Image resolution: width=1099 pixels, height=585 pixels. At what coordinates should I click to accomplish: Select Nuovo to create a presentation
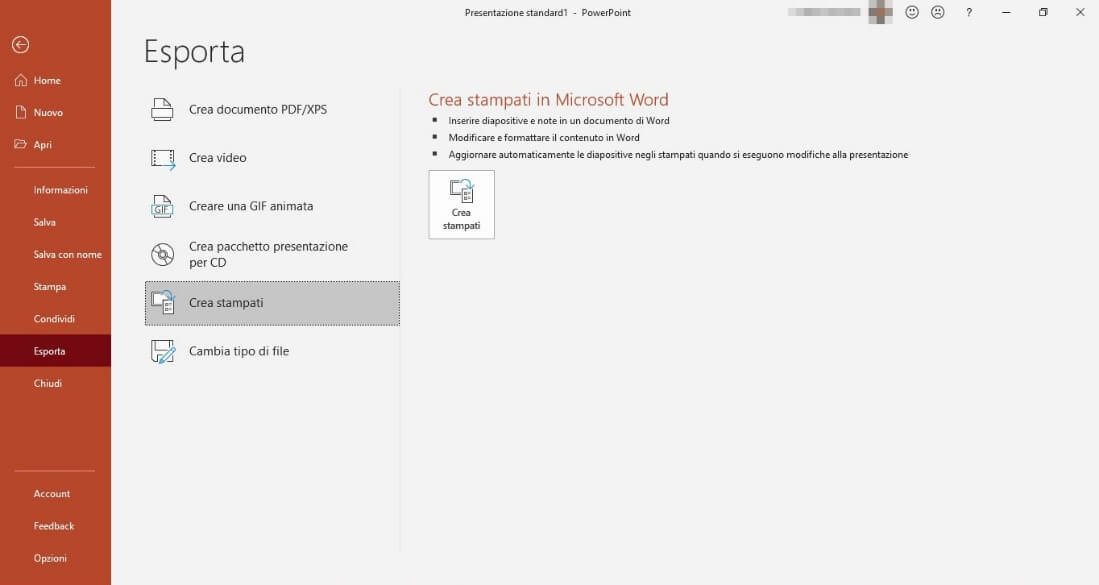pos(48,112)
